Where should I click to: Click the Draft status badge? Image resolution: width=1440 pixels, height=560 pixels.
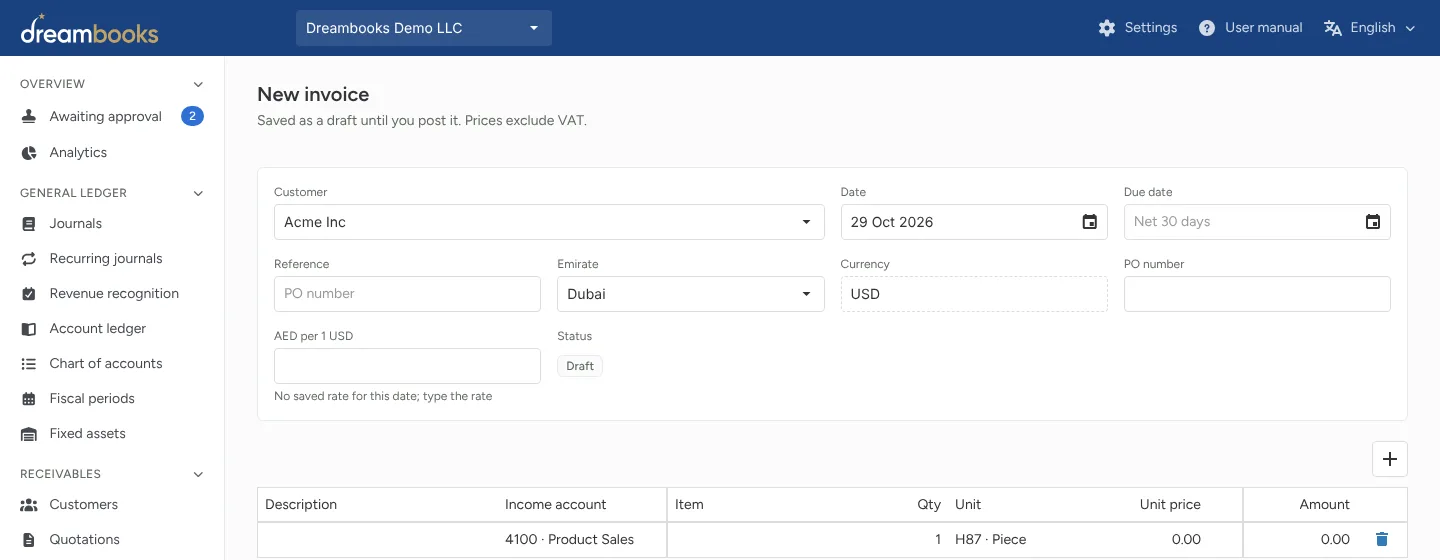click(580, 366)
